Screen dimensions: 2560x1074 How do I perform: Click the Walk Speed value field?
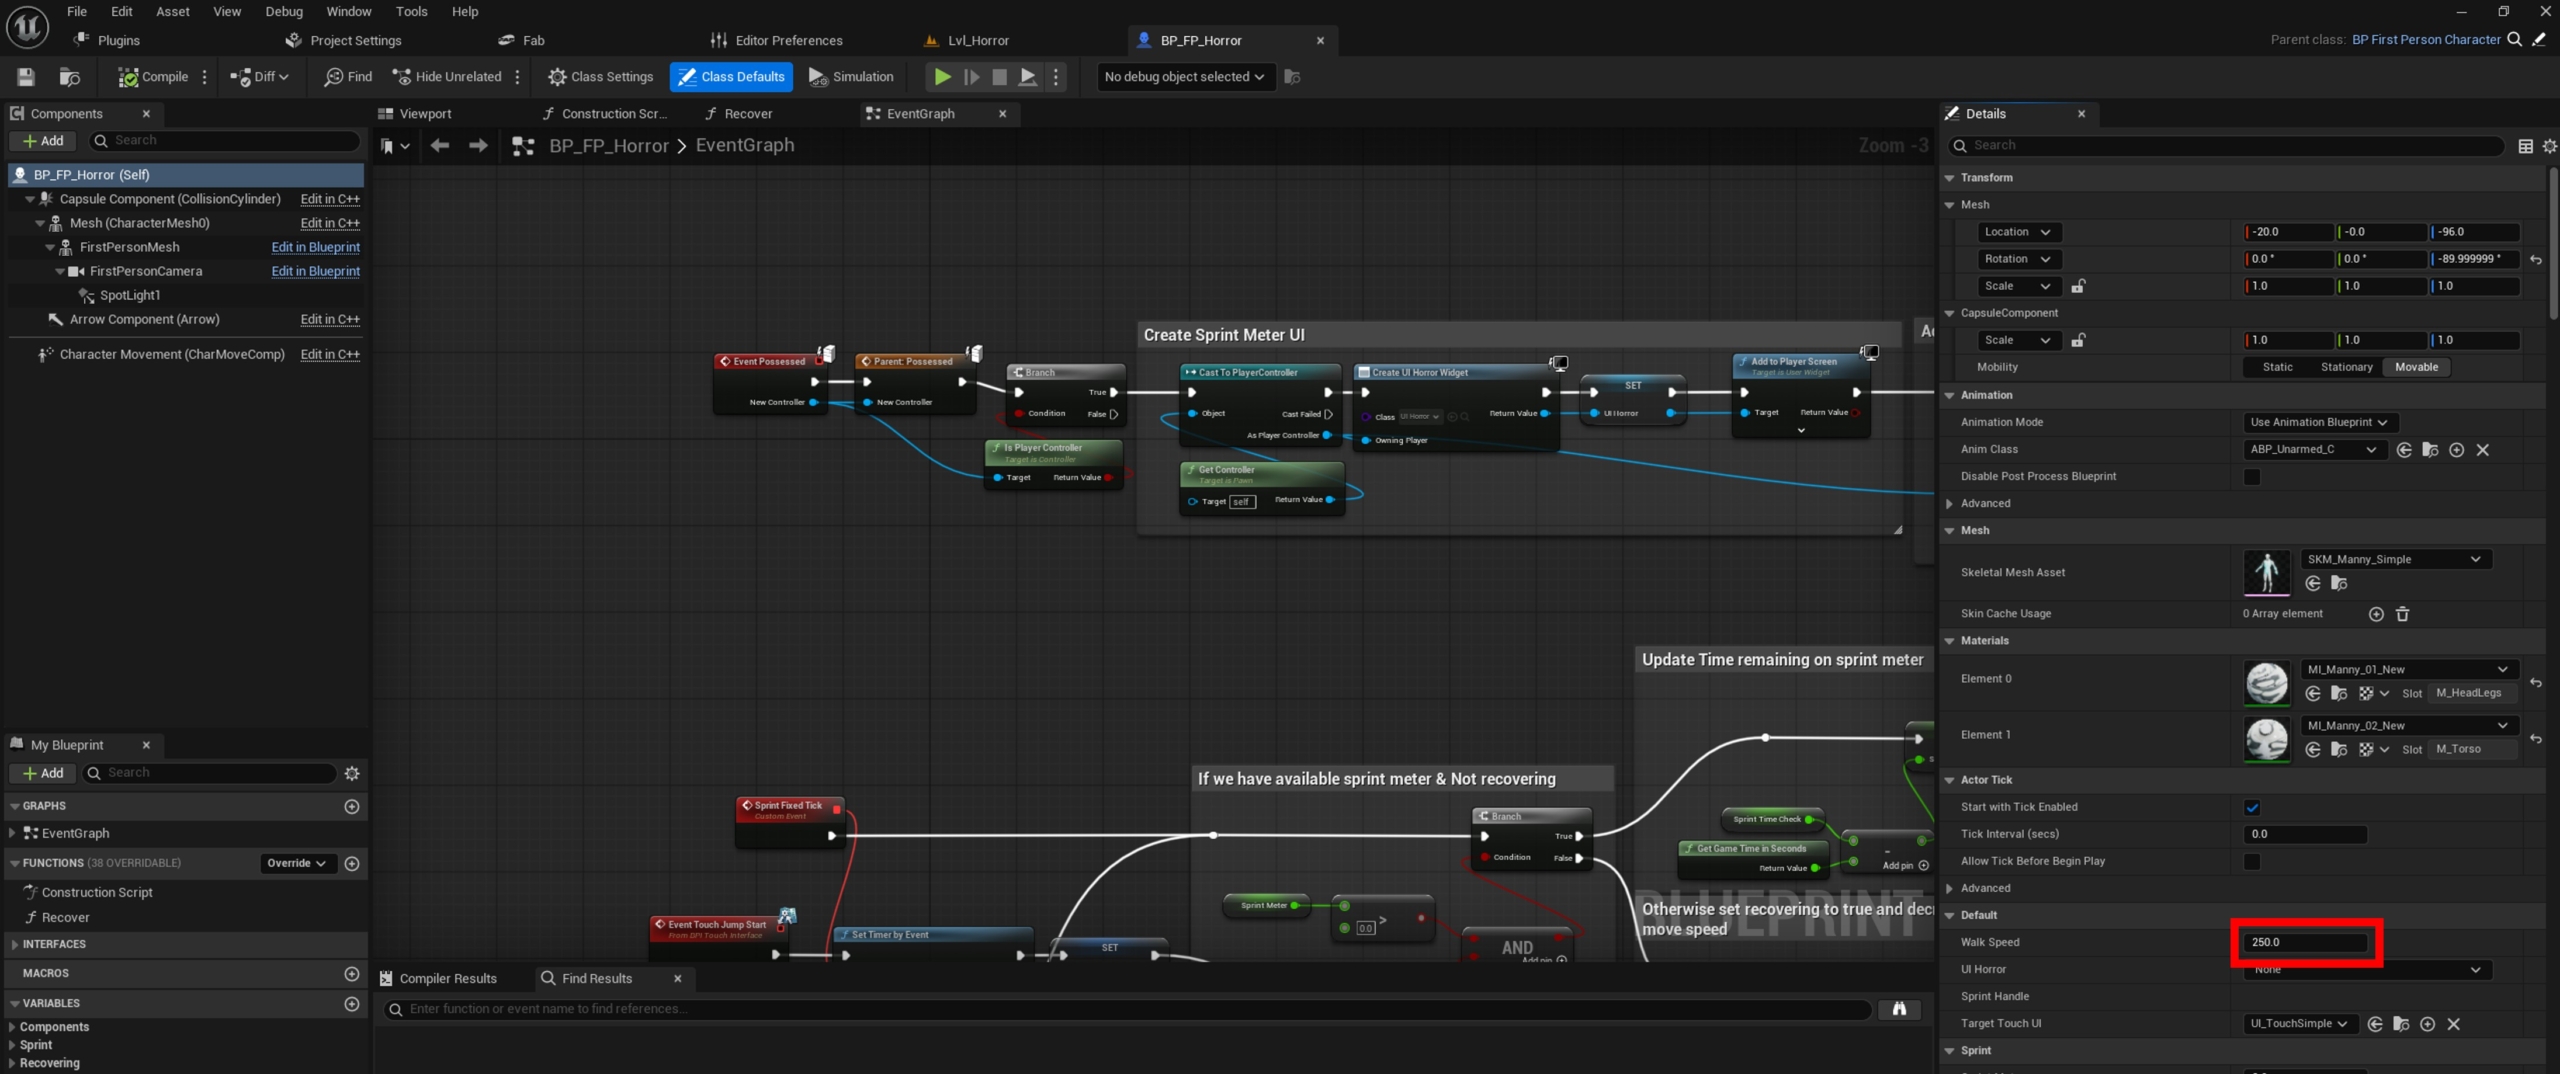coord(2305,942)
